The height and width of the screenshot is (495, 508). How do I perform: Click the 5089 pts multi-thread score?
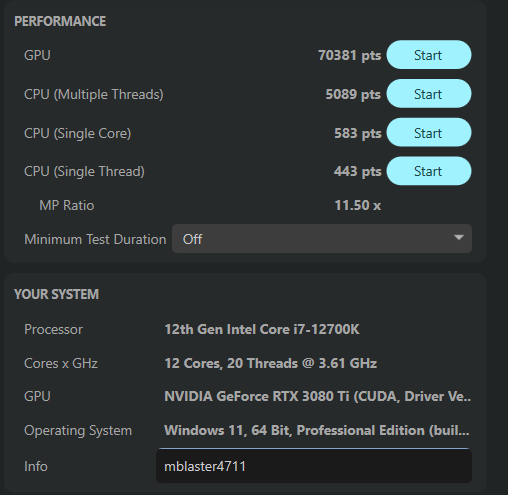coord(353,94)
